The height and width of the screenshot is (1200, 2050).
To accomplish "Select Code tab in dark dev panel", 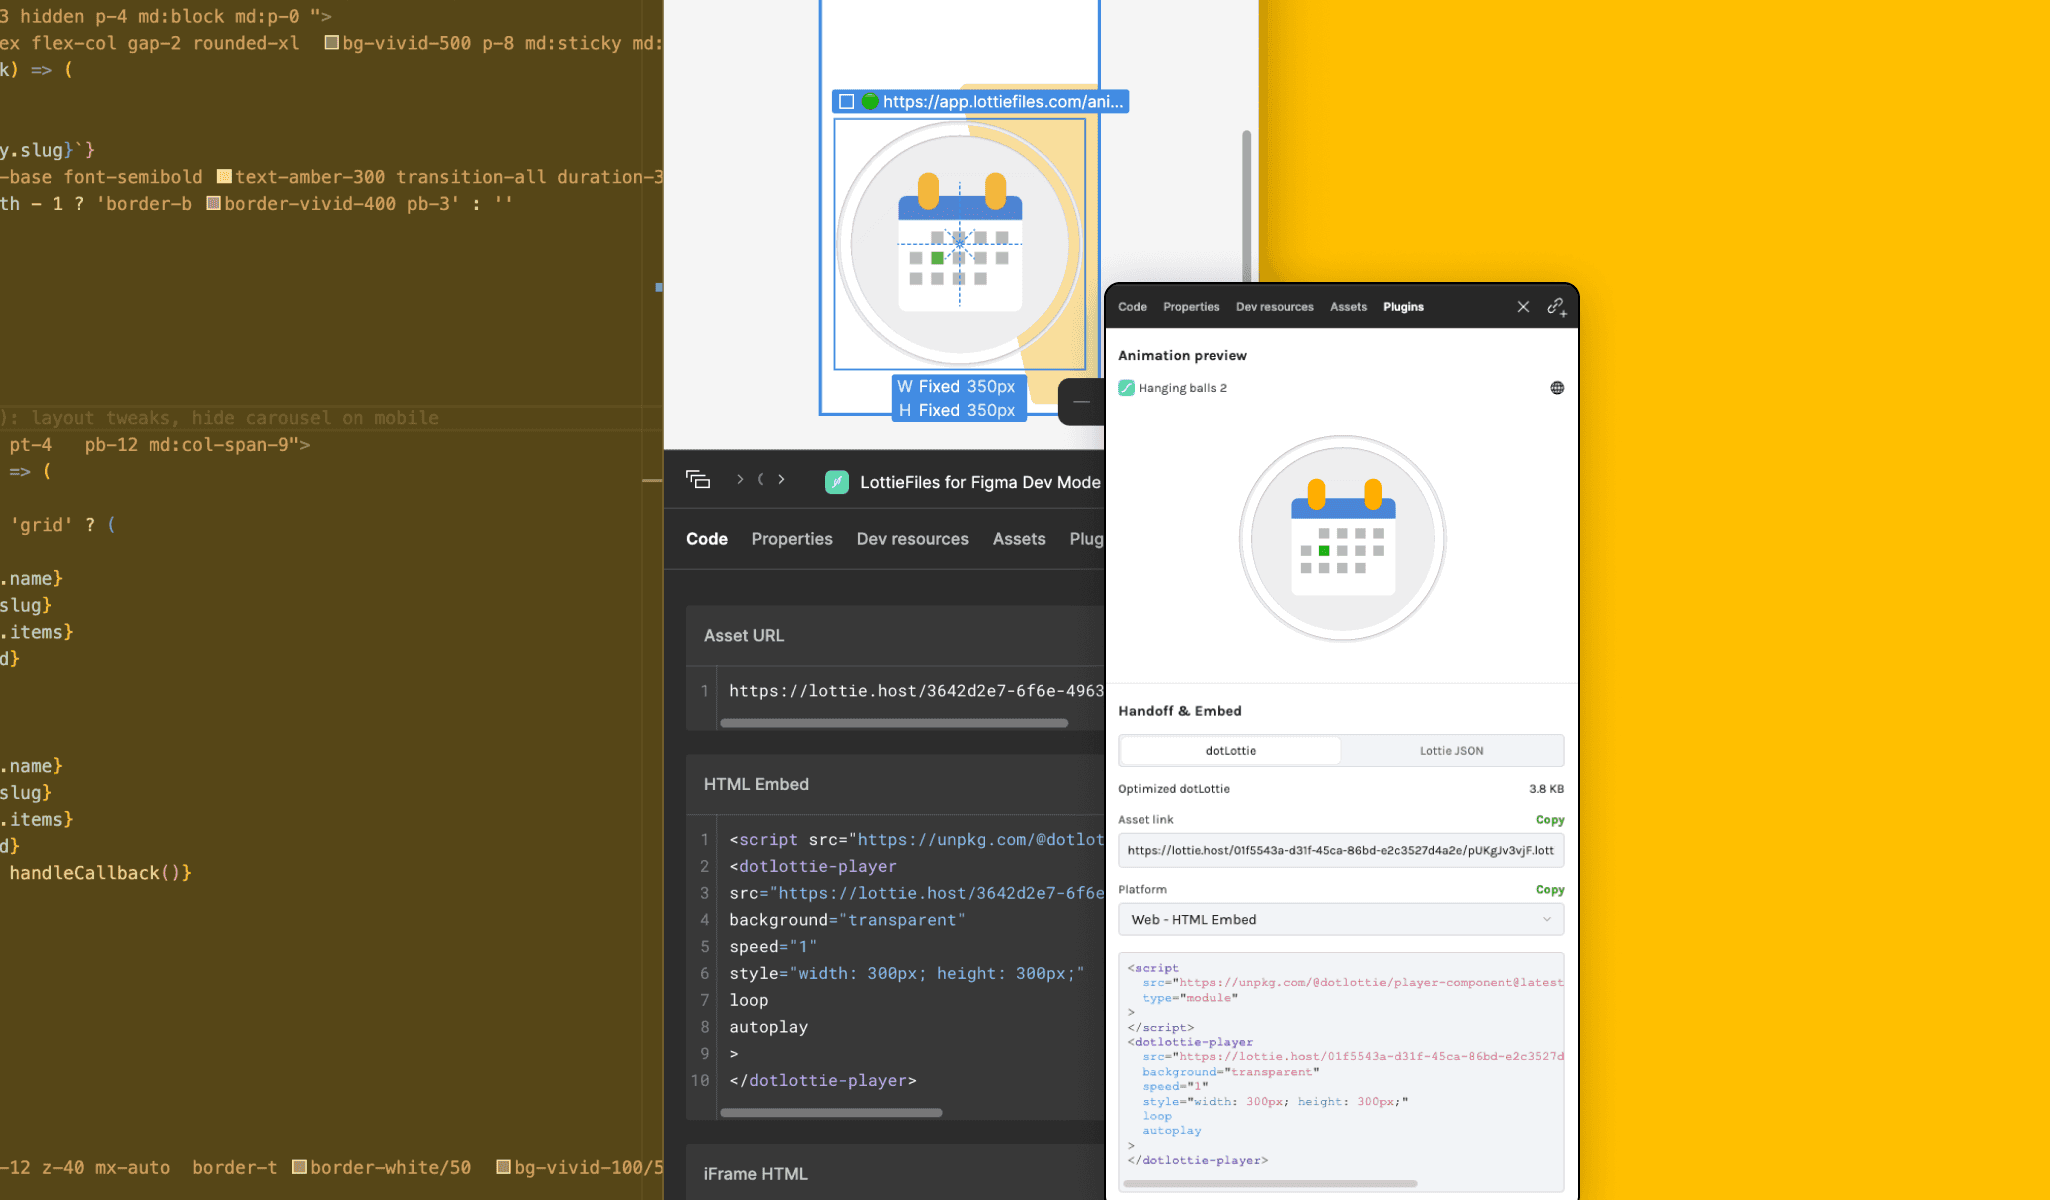I will click(707, 539).
